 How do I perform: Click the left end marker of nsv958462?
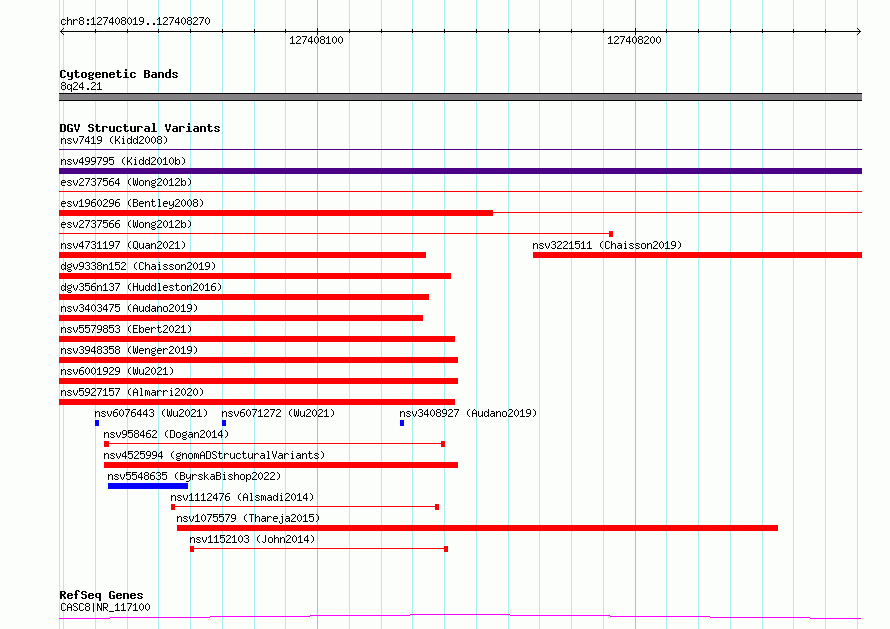coord(106,444)
